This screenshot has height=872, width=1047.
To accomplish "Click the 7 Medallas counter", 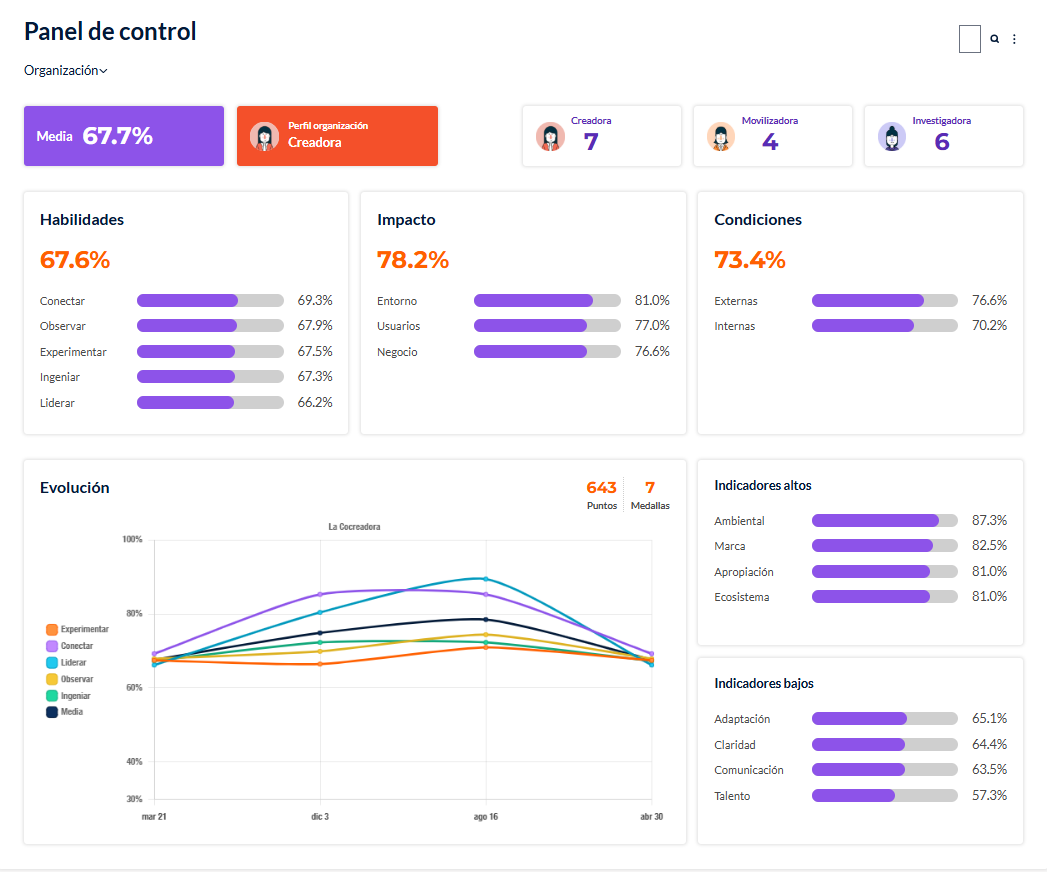I will [650, 495].
